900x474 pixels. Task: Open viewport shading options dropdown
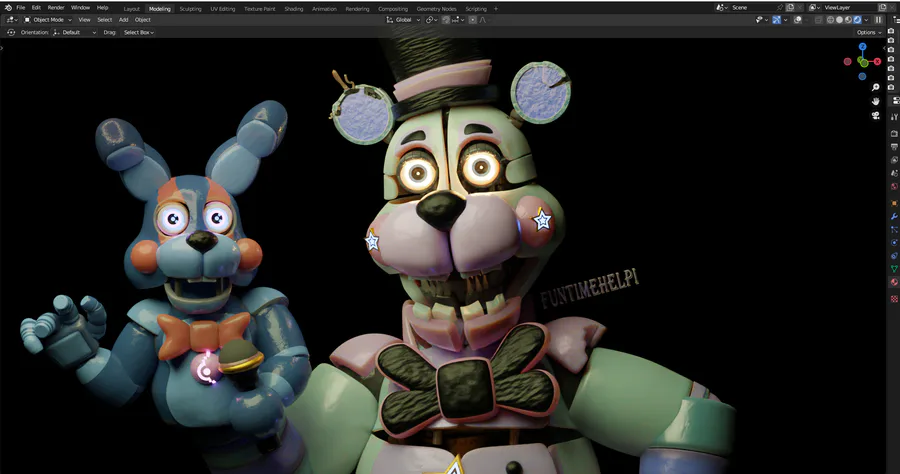866,20
